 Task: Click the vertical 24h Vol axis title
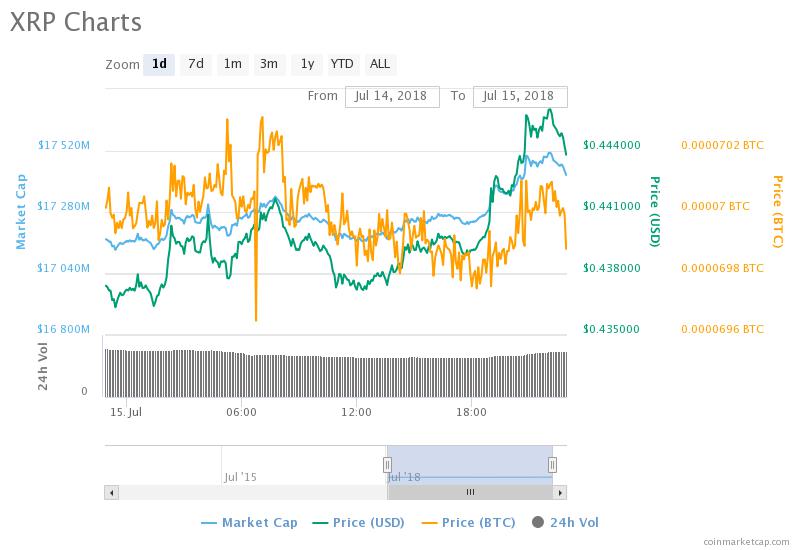point(43,366)
